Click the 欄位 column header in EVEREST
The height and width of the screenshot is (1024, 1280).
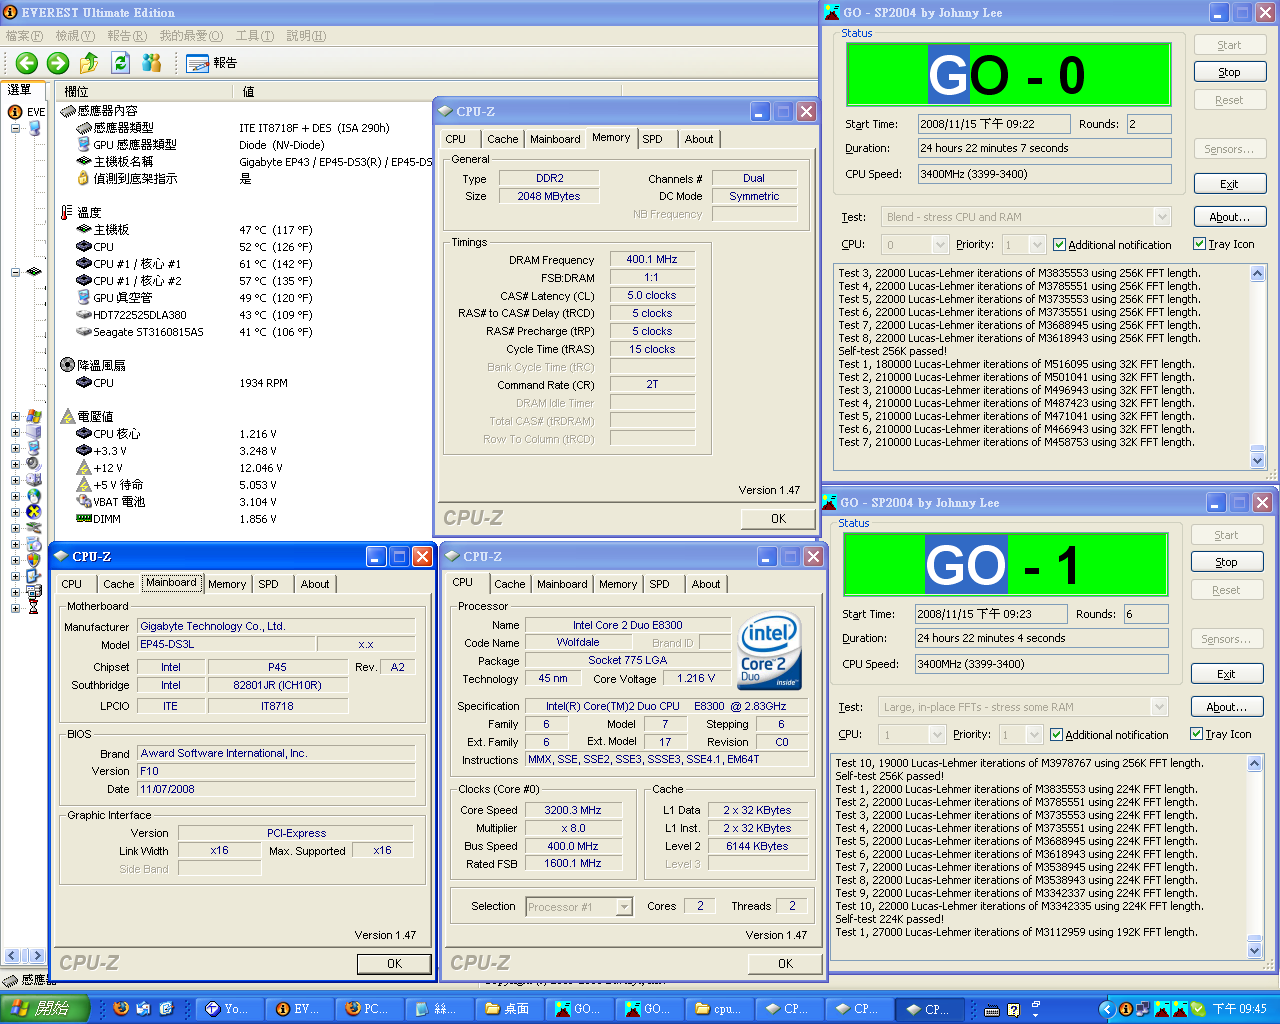pyautogui.click(x=146, y=91)
